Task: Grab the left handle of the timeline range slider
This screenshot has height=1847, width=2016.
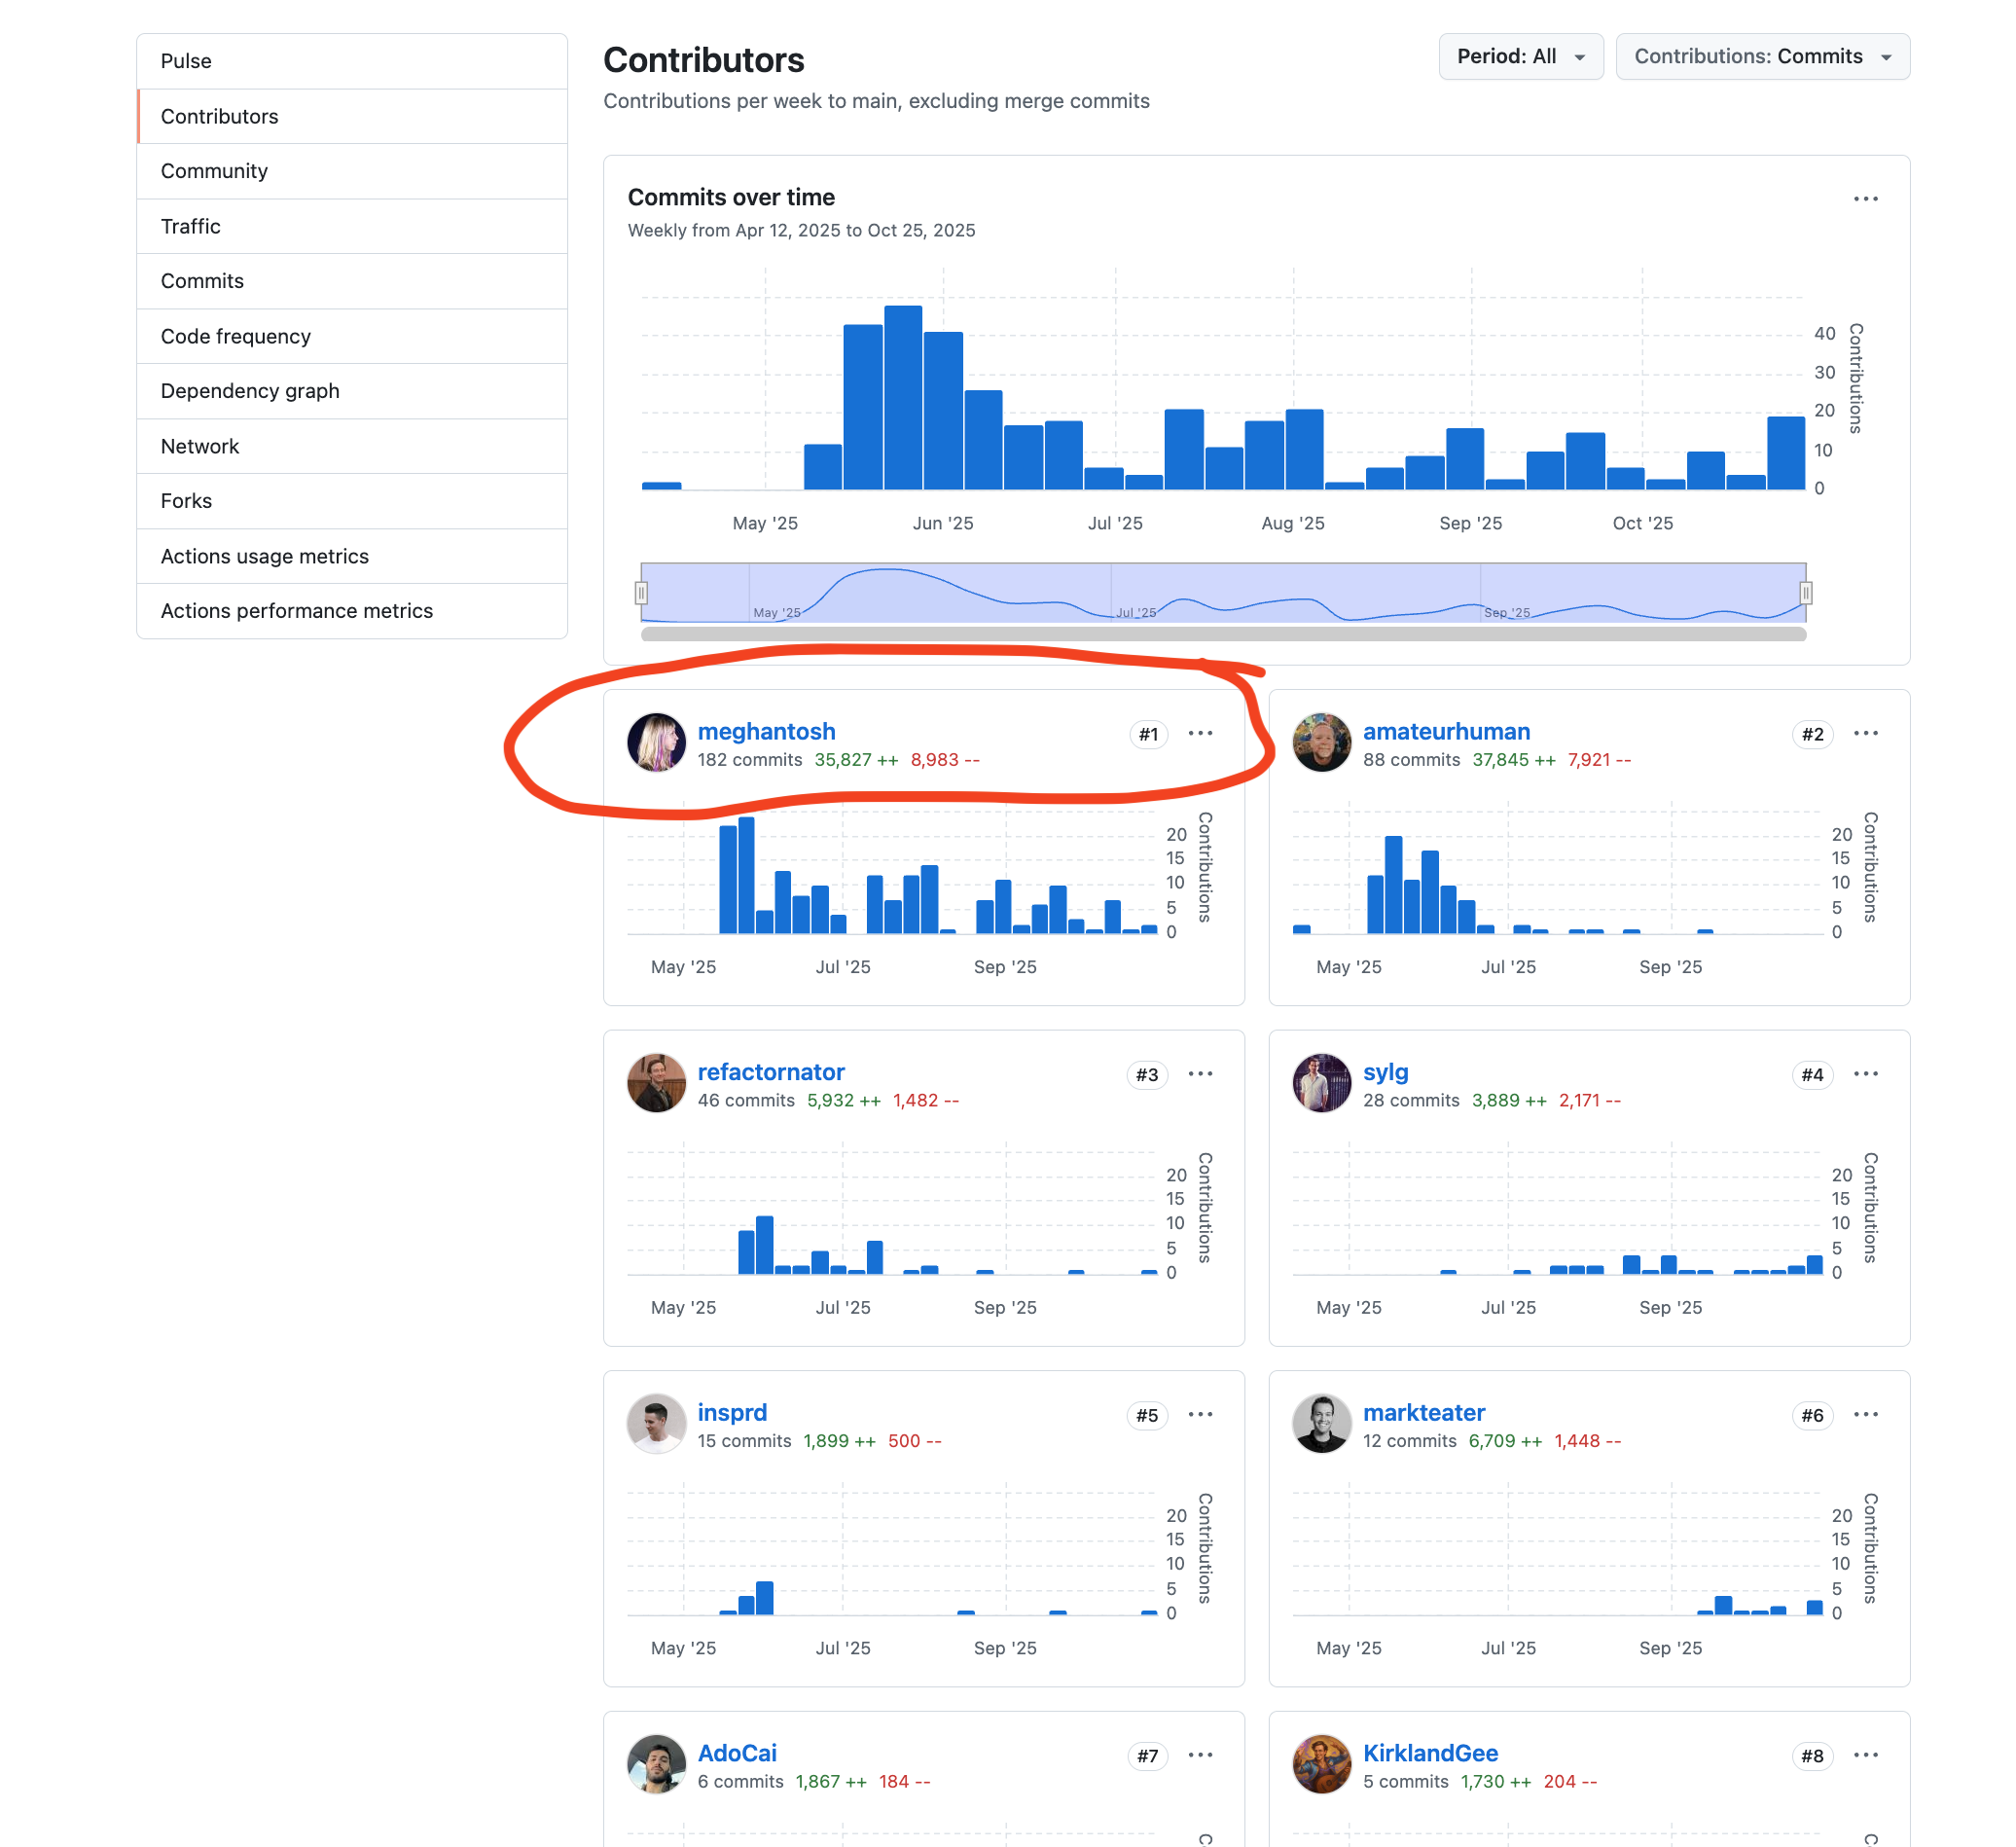Action: pos(641,593)
